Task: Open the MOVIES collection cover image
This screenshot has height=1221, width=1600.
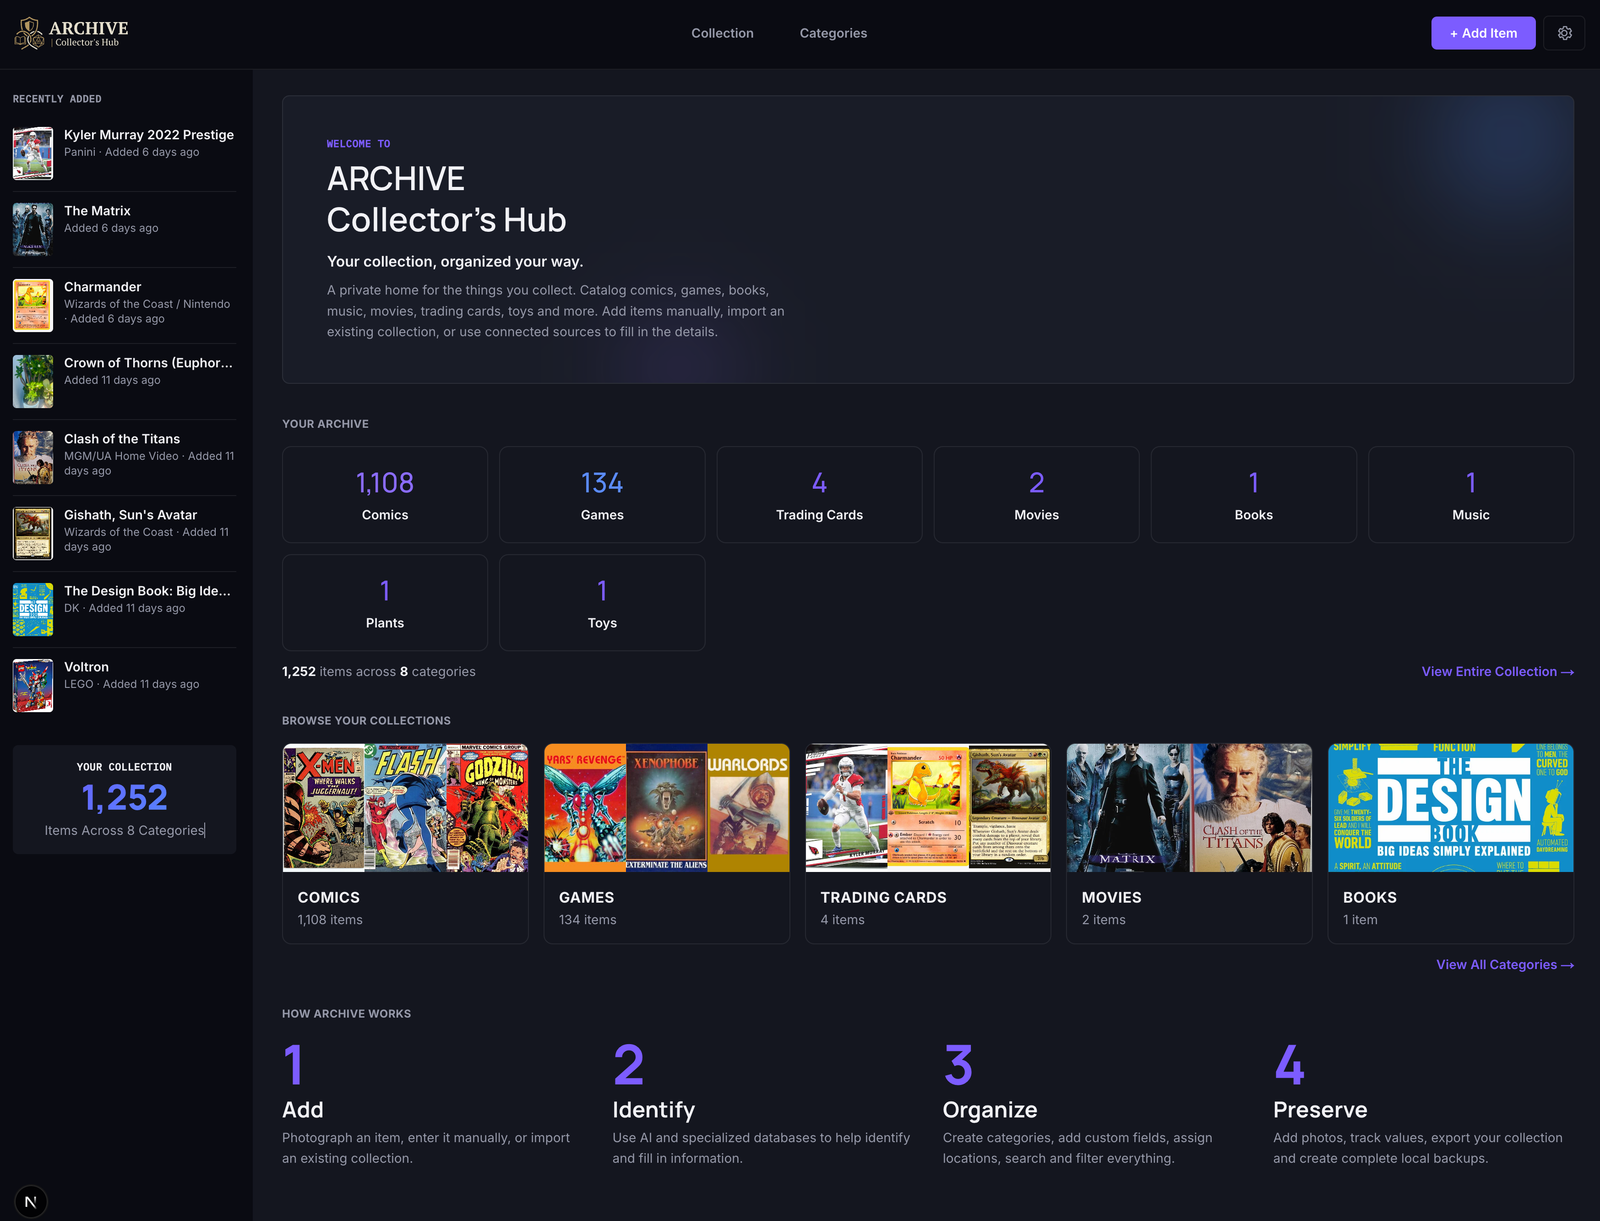Action: pos(1189,808)
